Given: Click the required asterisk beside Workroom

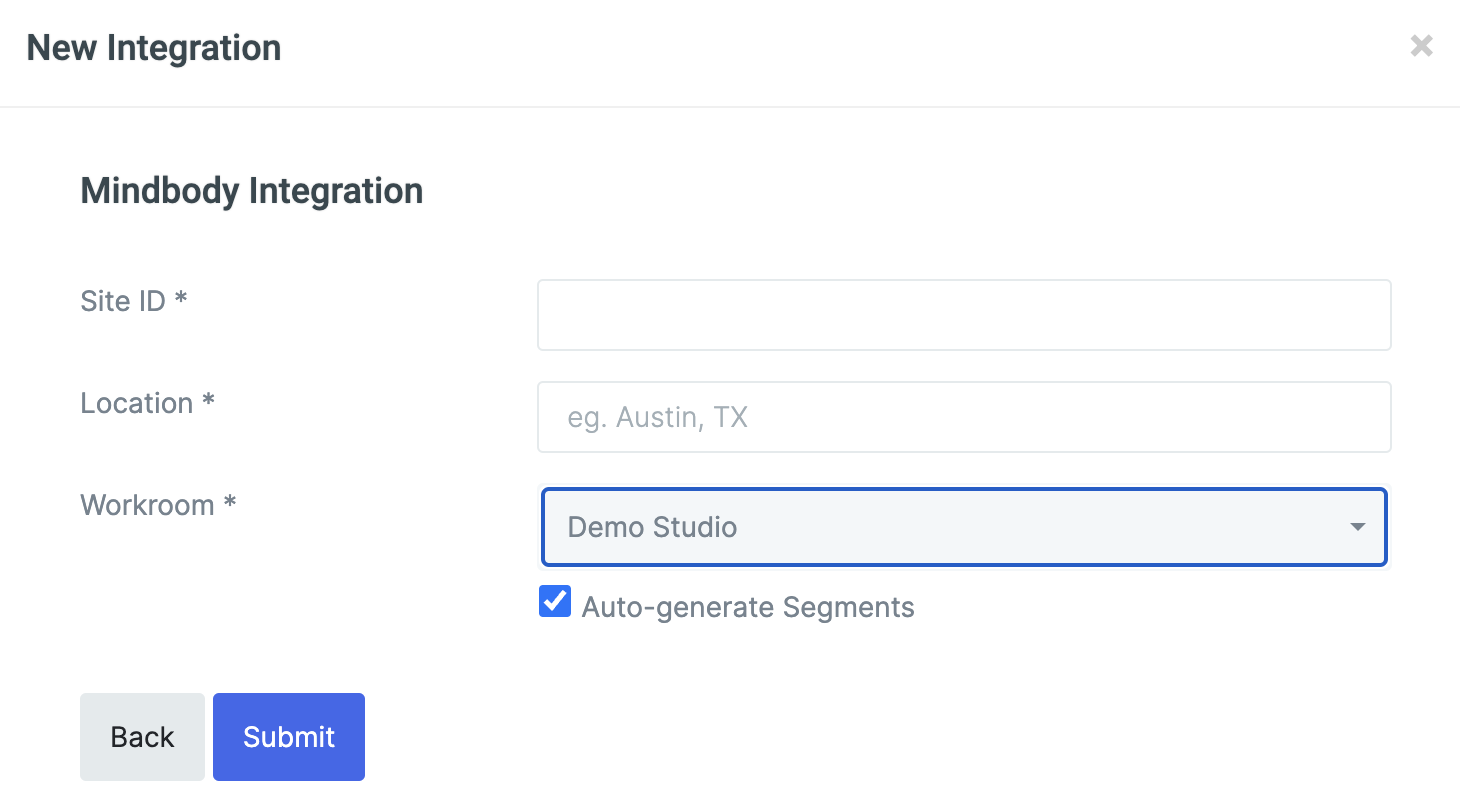Looking at the screenshot, I should [x=230, y=504].
